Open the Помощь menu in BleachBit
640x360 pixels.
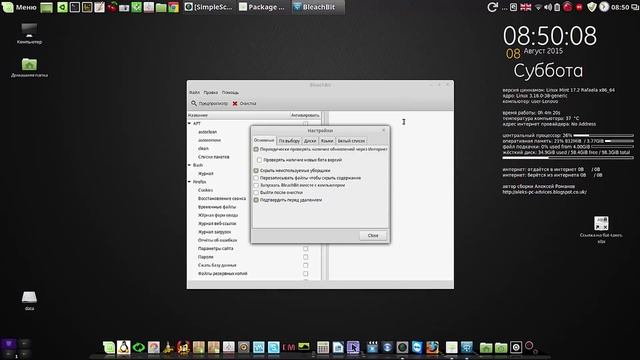pos(230,93)
